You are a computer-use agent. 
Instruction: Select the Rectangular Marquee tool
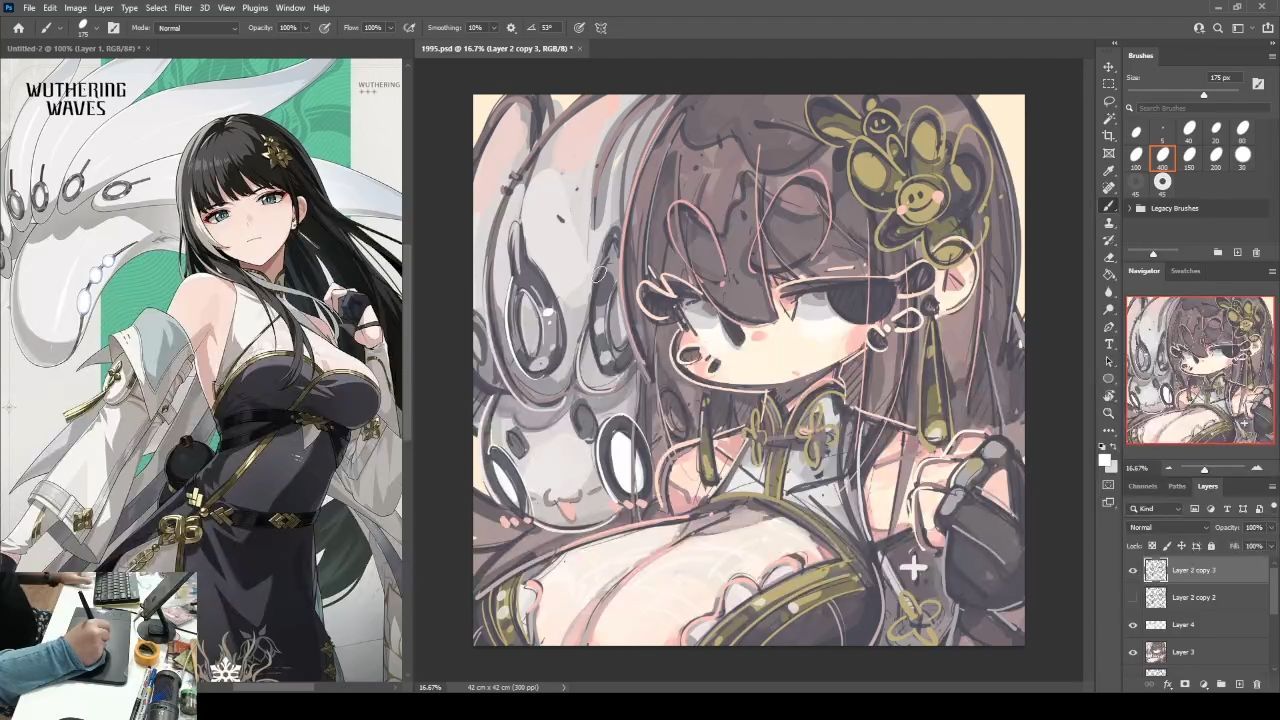click(x=1109, y=83)
